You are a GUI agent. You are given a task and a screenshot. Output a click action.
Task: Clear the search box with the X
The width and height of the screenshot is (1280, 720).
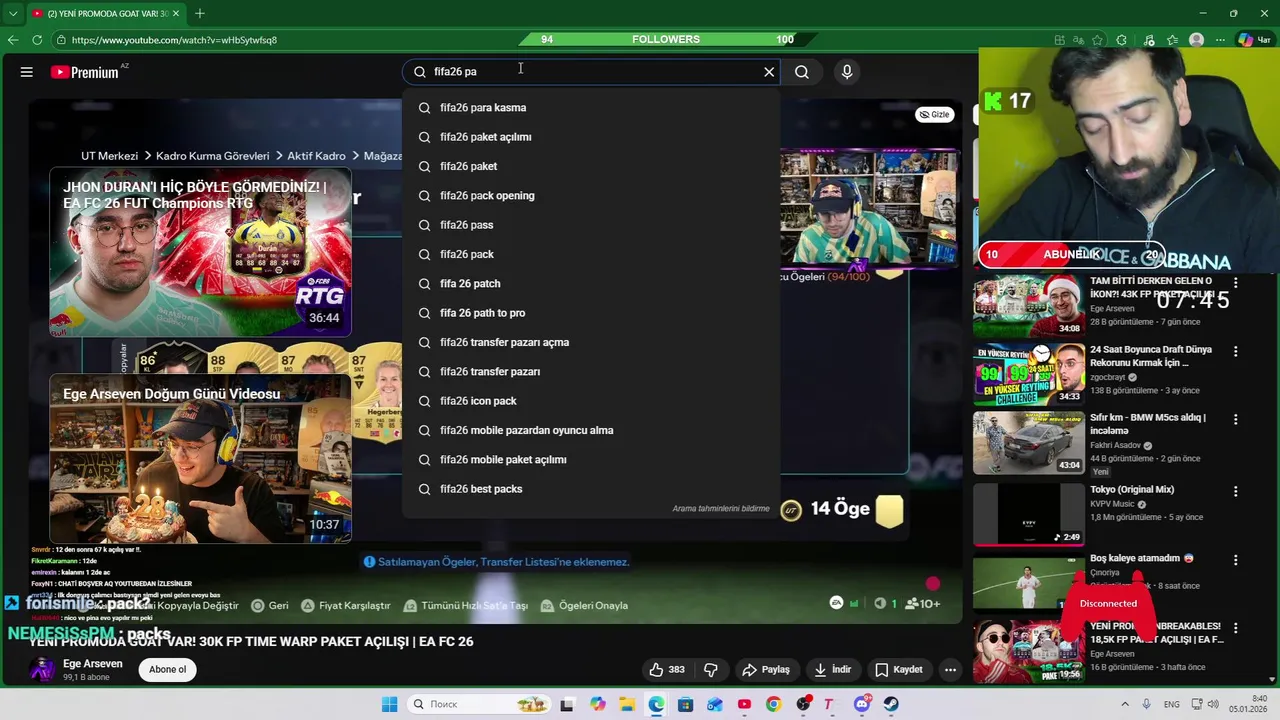769,72
